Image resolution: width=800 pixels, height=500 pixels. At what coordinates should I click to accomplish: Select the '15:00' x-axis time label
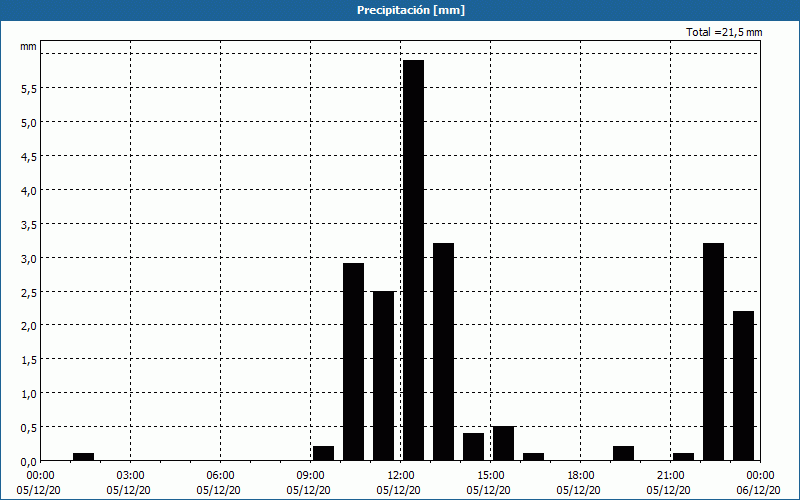490,476
